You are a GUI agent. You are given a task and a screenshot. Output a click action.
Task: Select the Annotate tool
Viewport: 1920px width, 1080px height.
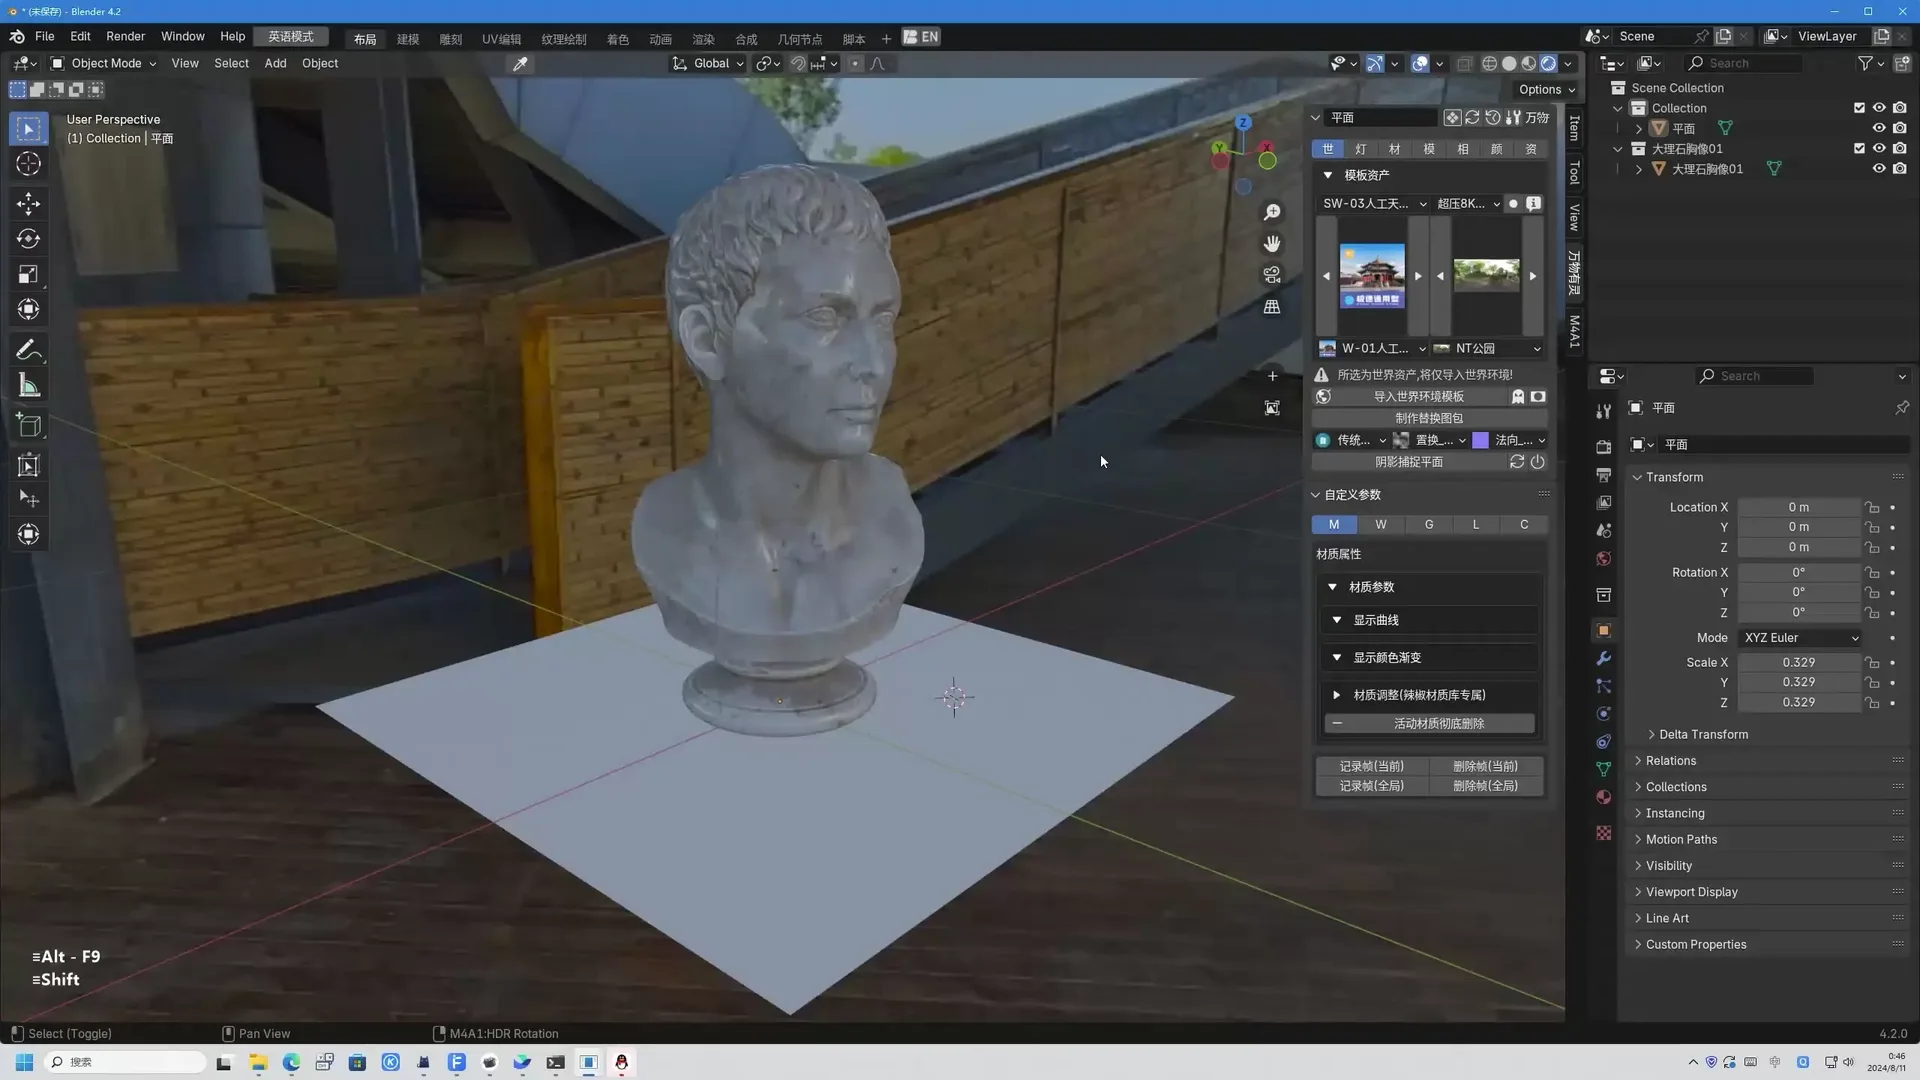pos(28,349)
